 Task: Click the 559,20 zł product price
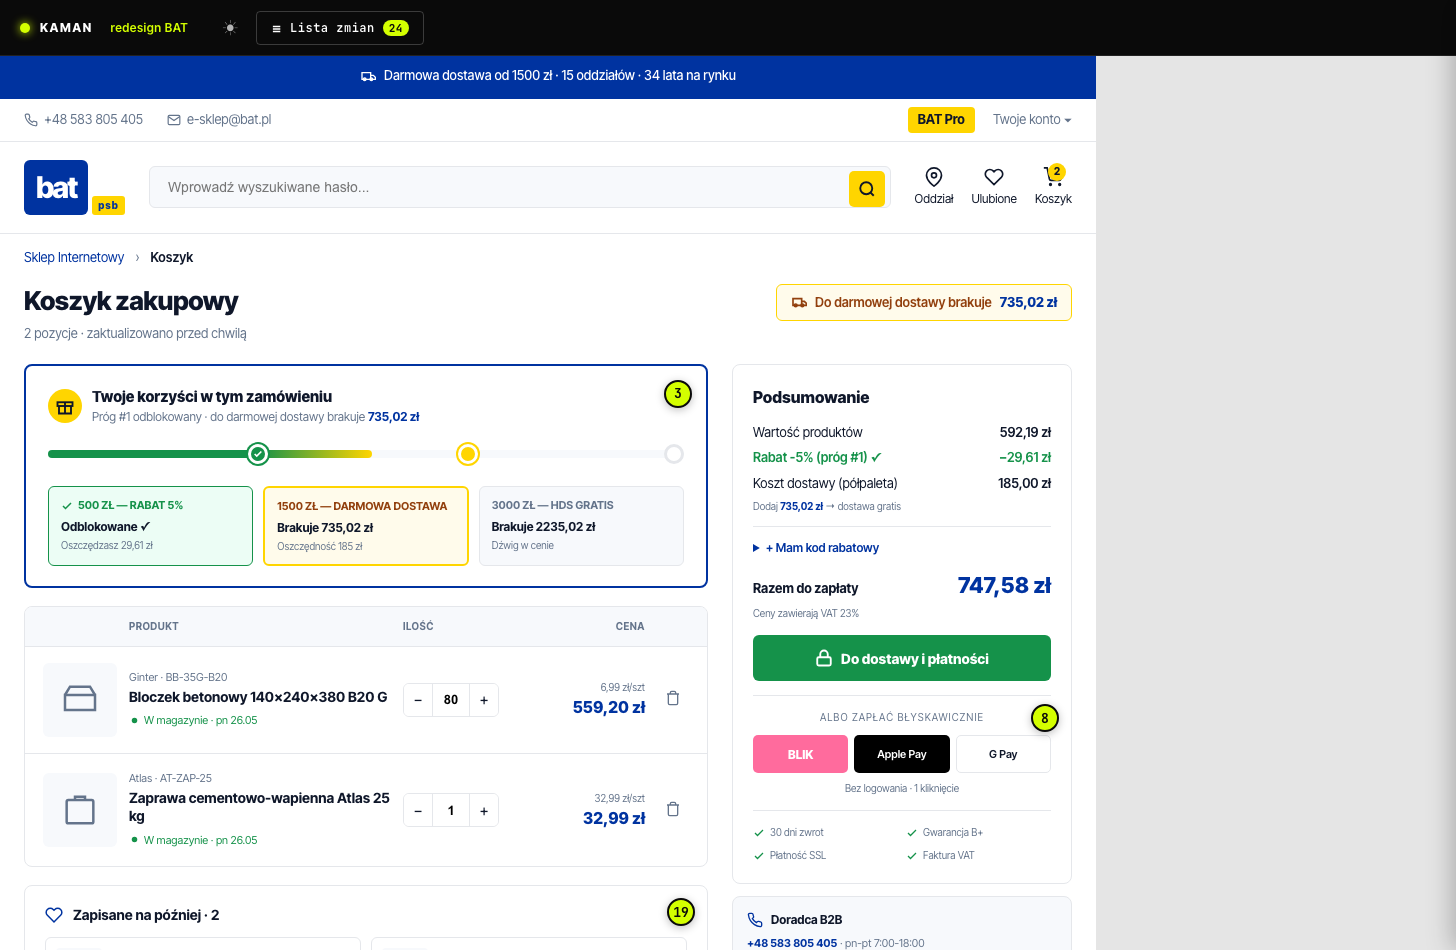[x=609, y=707]
